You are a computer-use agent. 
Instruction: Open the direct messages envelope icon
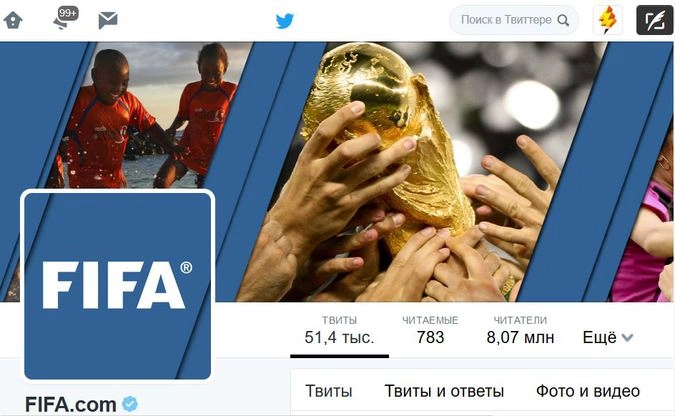tap(108, 20)
